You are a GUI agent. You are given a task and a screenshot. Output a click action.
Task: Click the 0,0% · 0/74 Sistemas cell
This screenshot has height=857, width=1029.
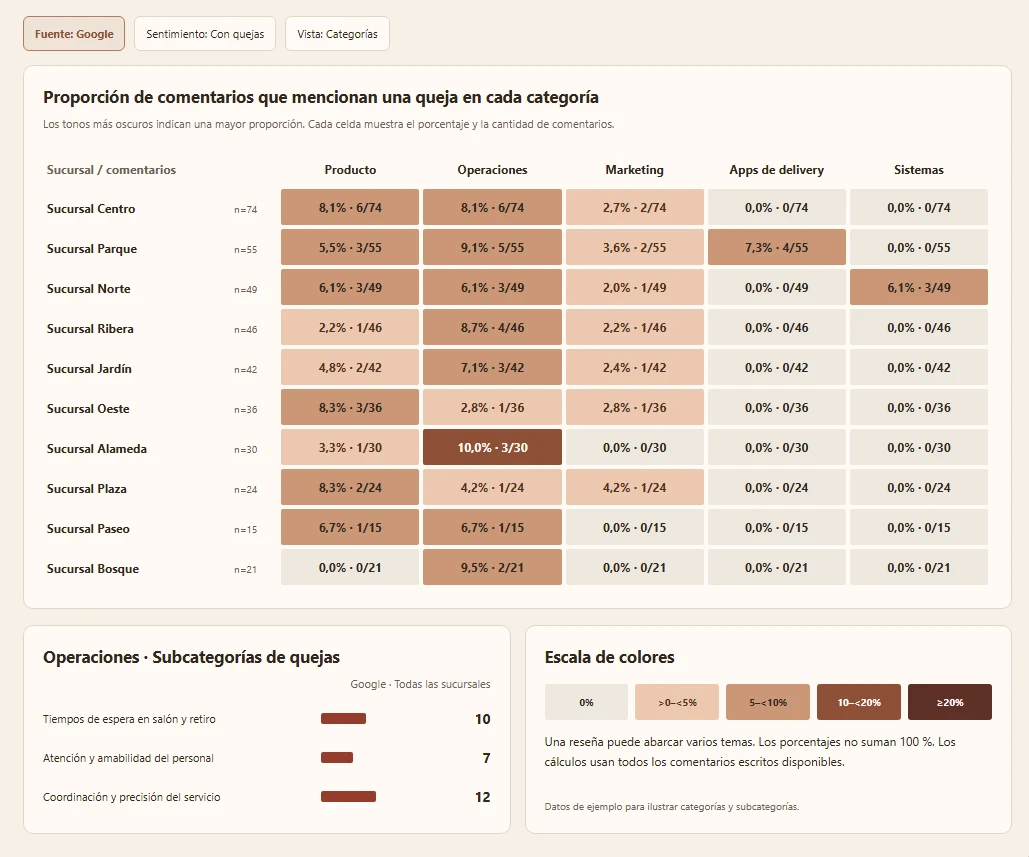point(919,207)
